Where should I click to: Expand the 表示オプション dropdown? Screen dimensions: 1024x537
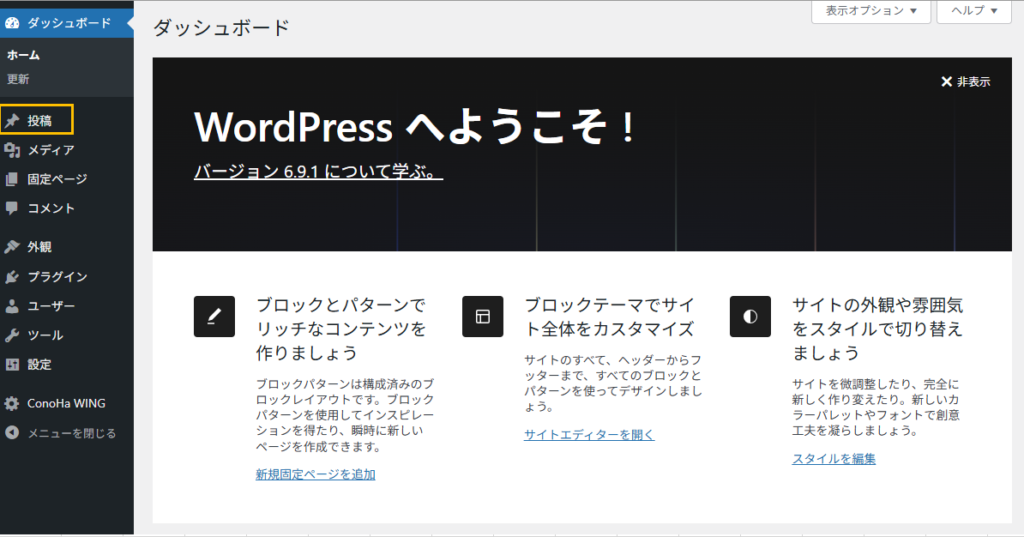click(x=871, y=11)
